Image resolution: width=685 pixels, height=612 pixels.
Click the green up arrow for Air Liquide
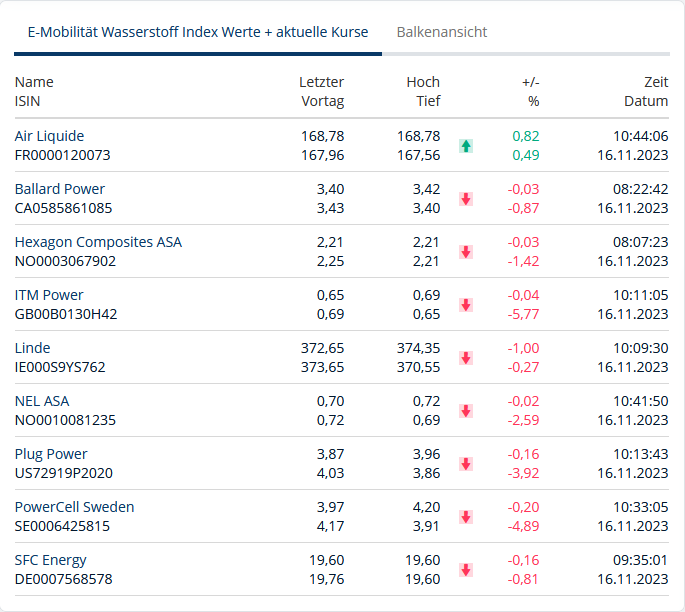coord(466,146)
